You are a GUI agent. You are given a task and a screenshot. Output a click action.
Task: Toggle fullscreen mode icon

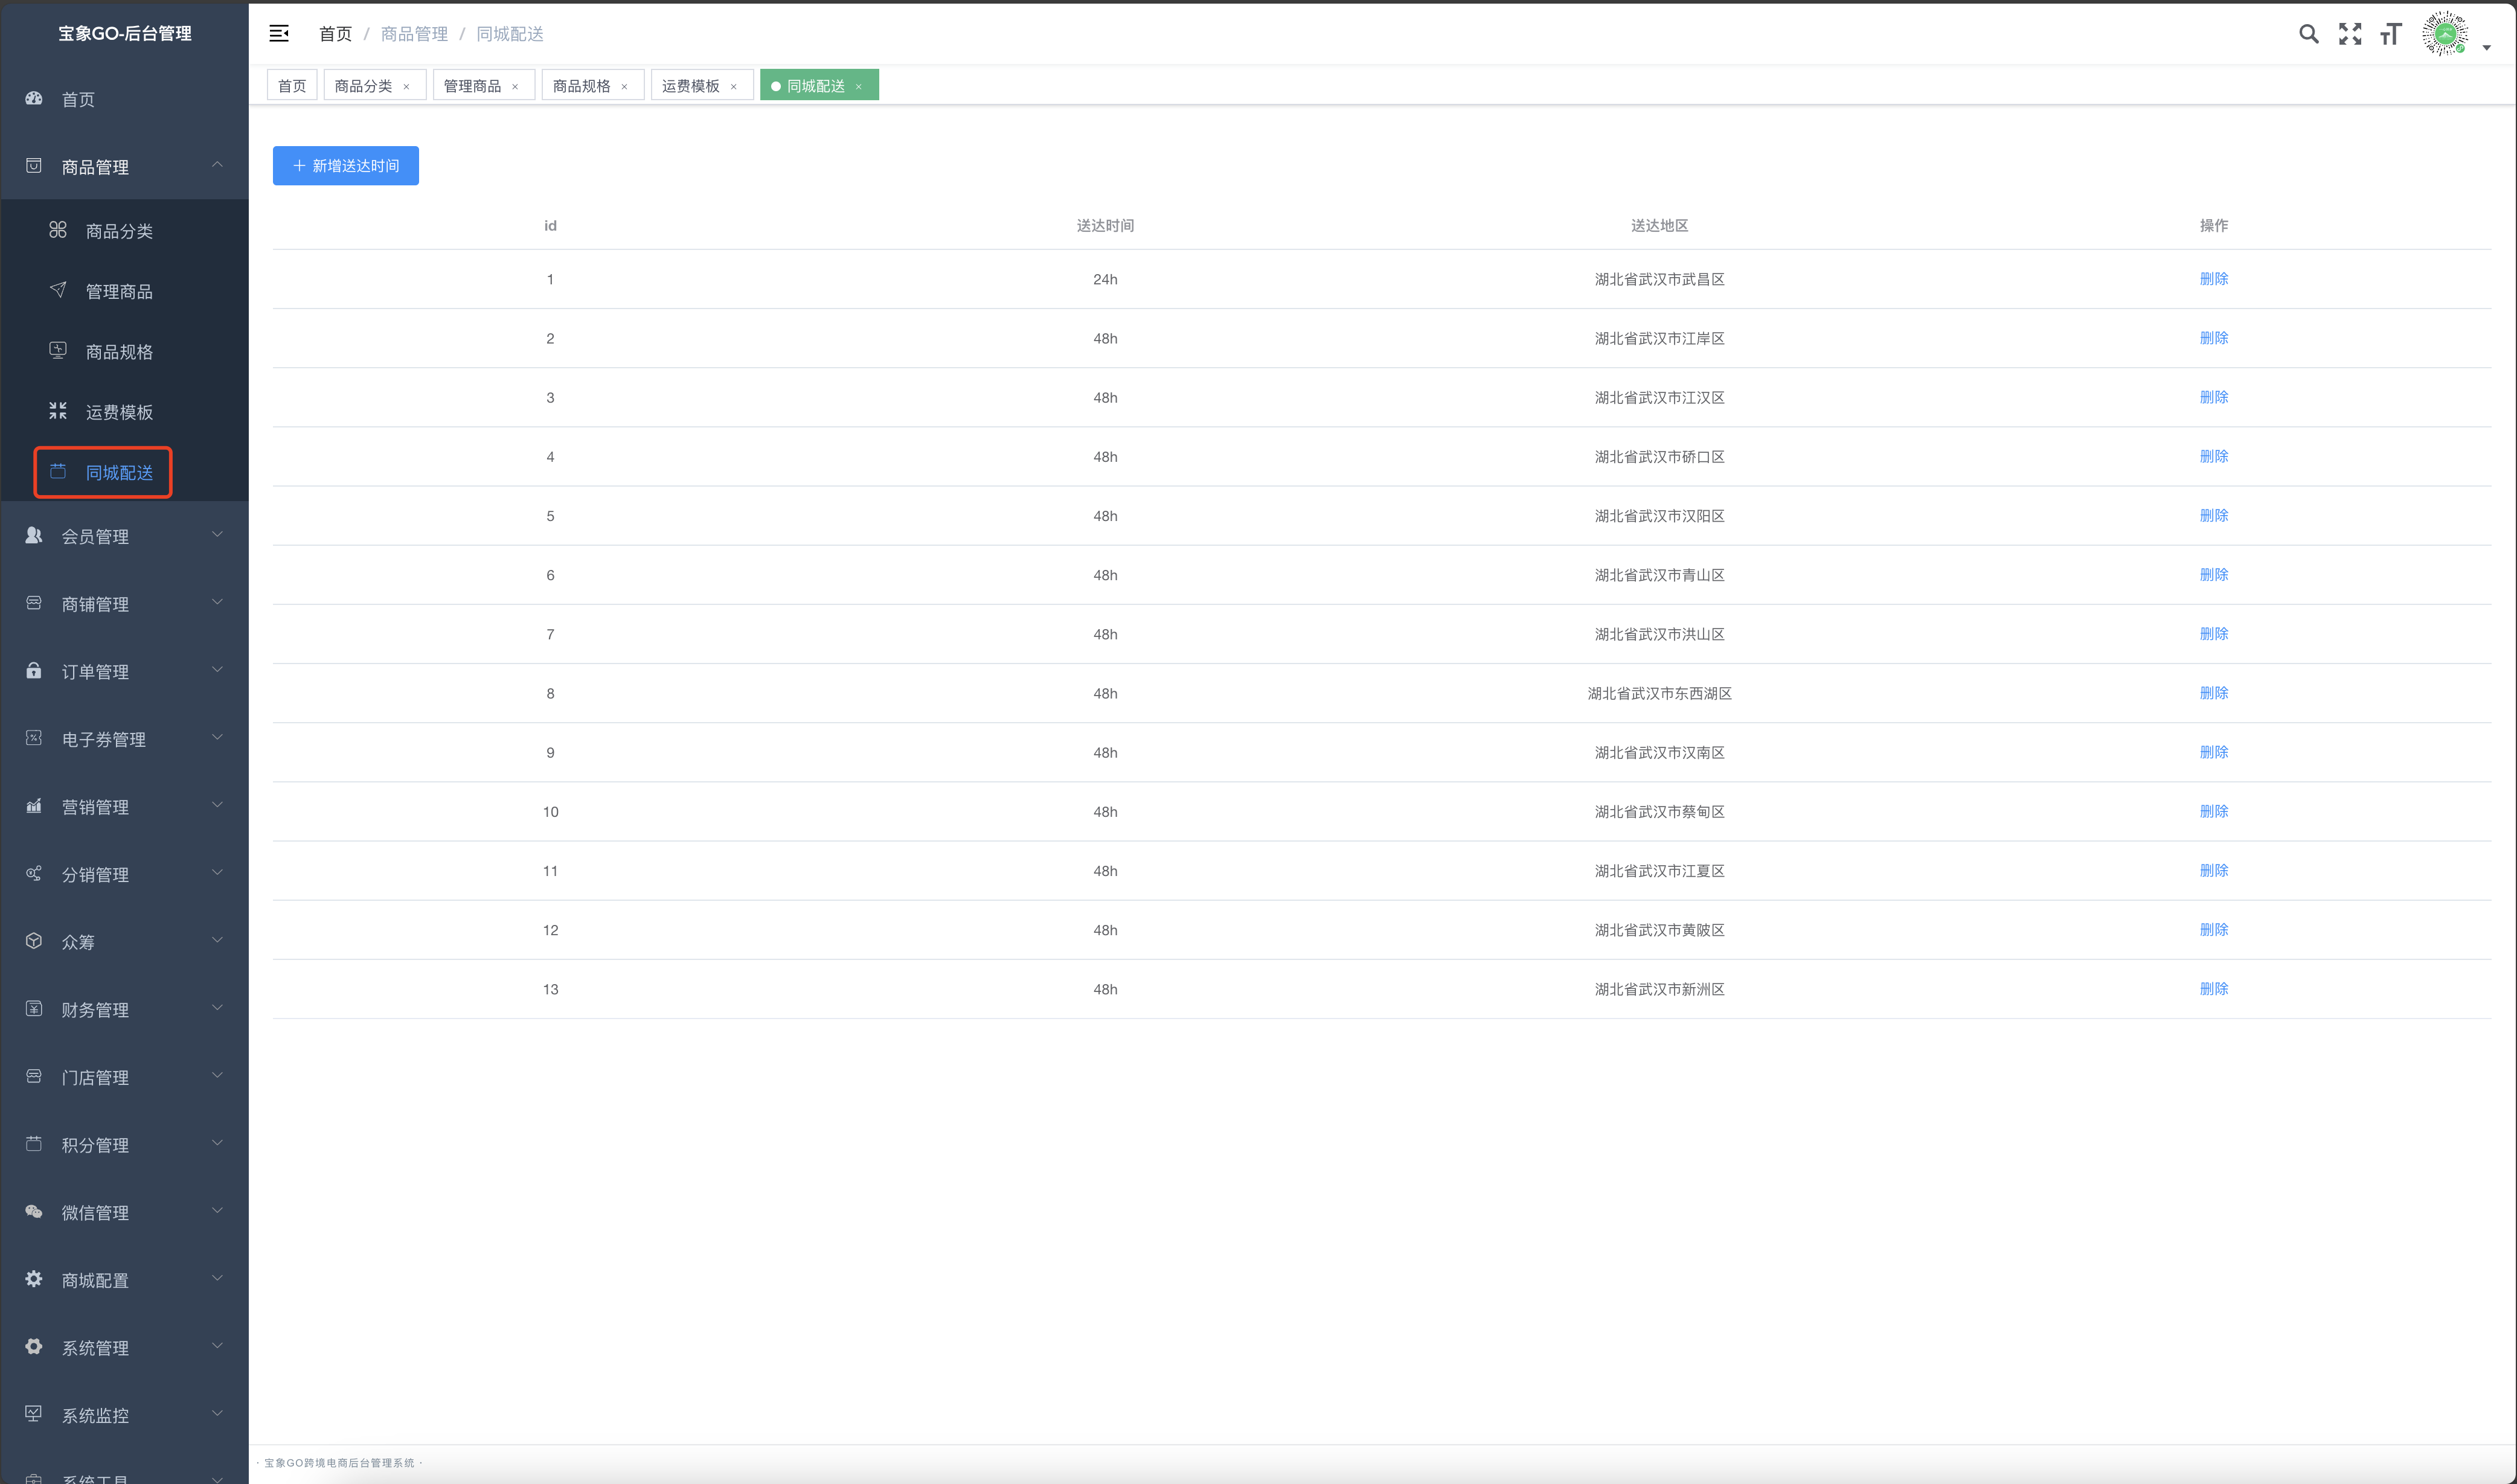2349,34
